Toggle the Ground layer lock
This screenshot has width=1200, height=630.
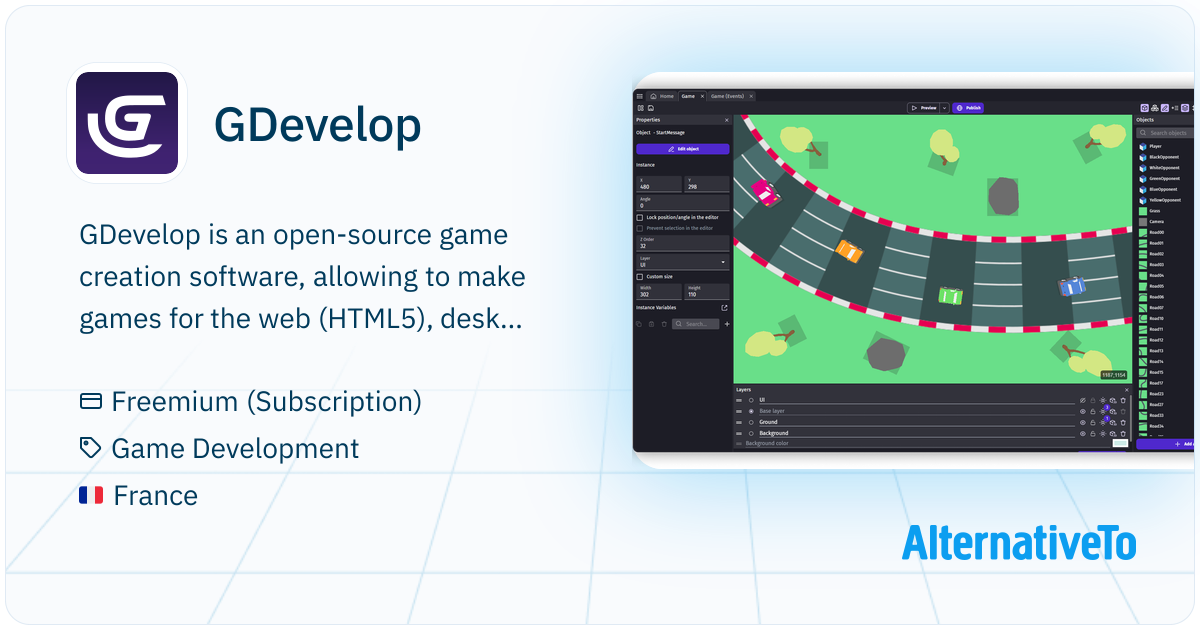coord(1093,422)
